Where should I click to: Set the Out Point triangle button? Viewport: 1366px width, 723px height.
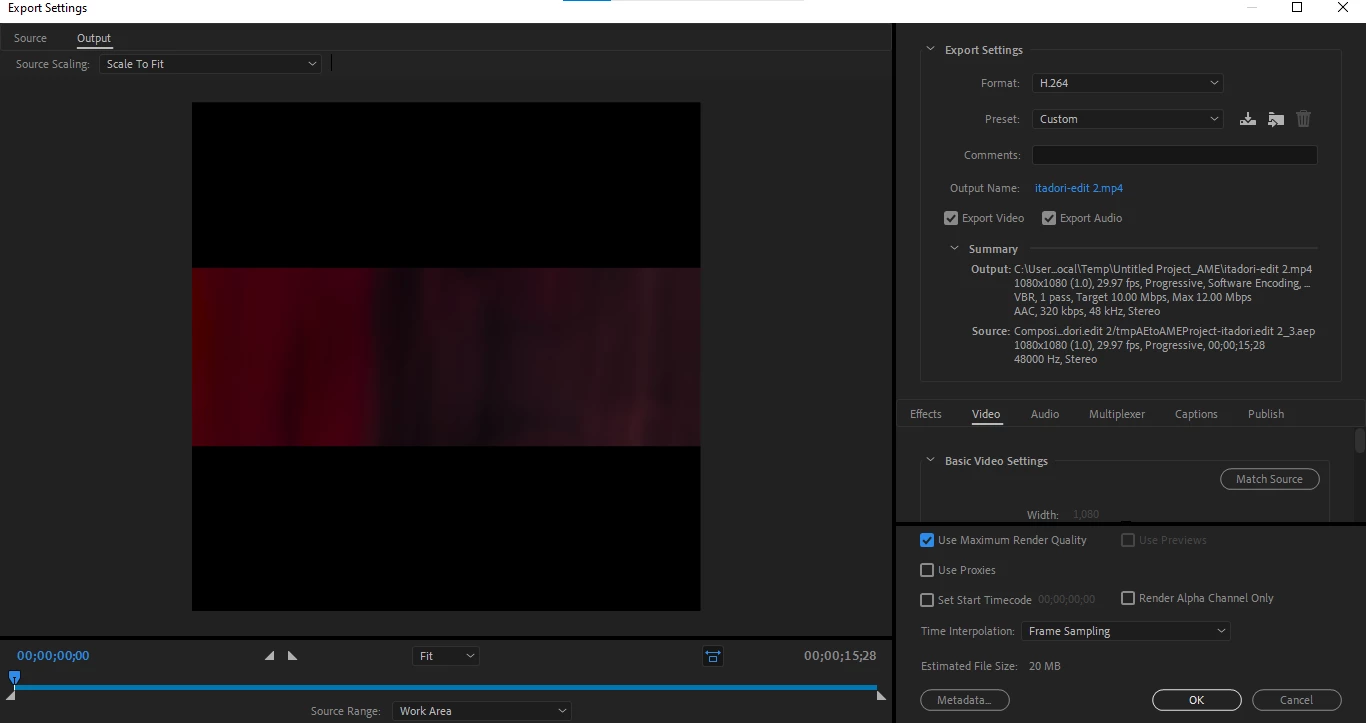292,656
